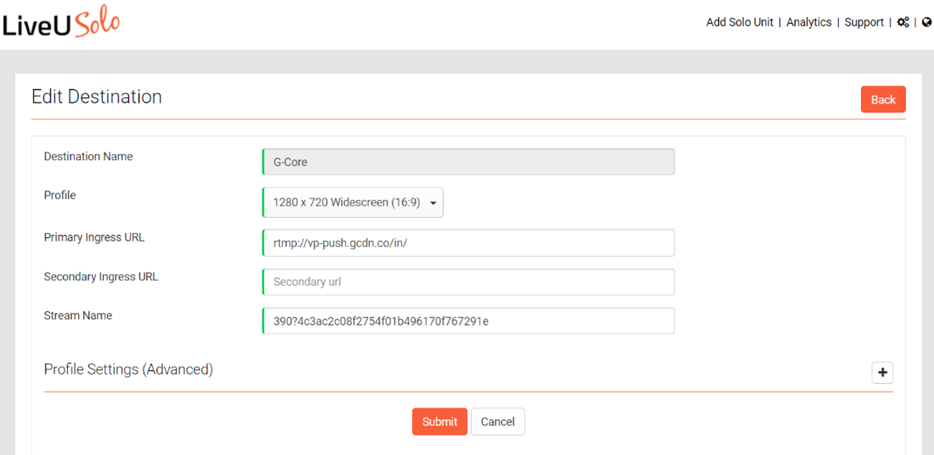Submit the destination form

pyautogui.click(x=440, y=422)
